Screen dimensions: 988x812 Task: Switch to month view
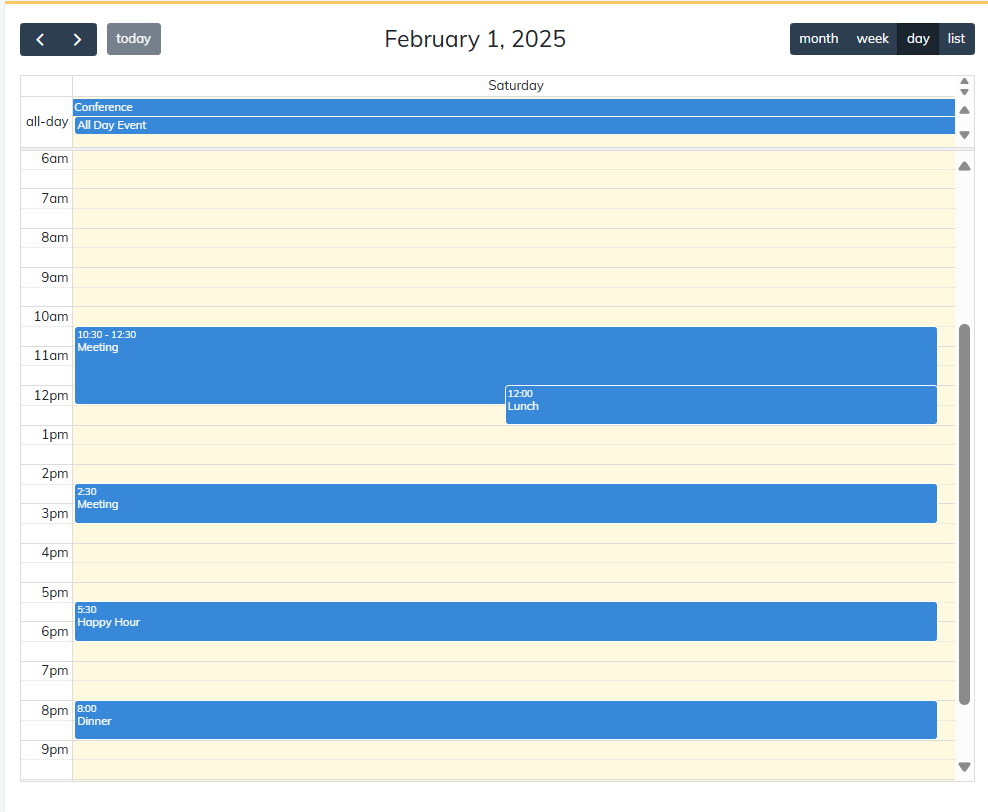818,38
